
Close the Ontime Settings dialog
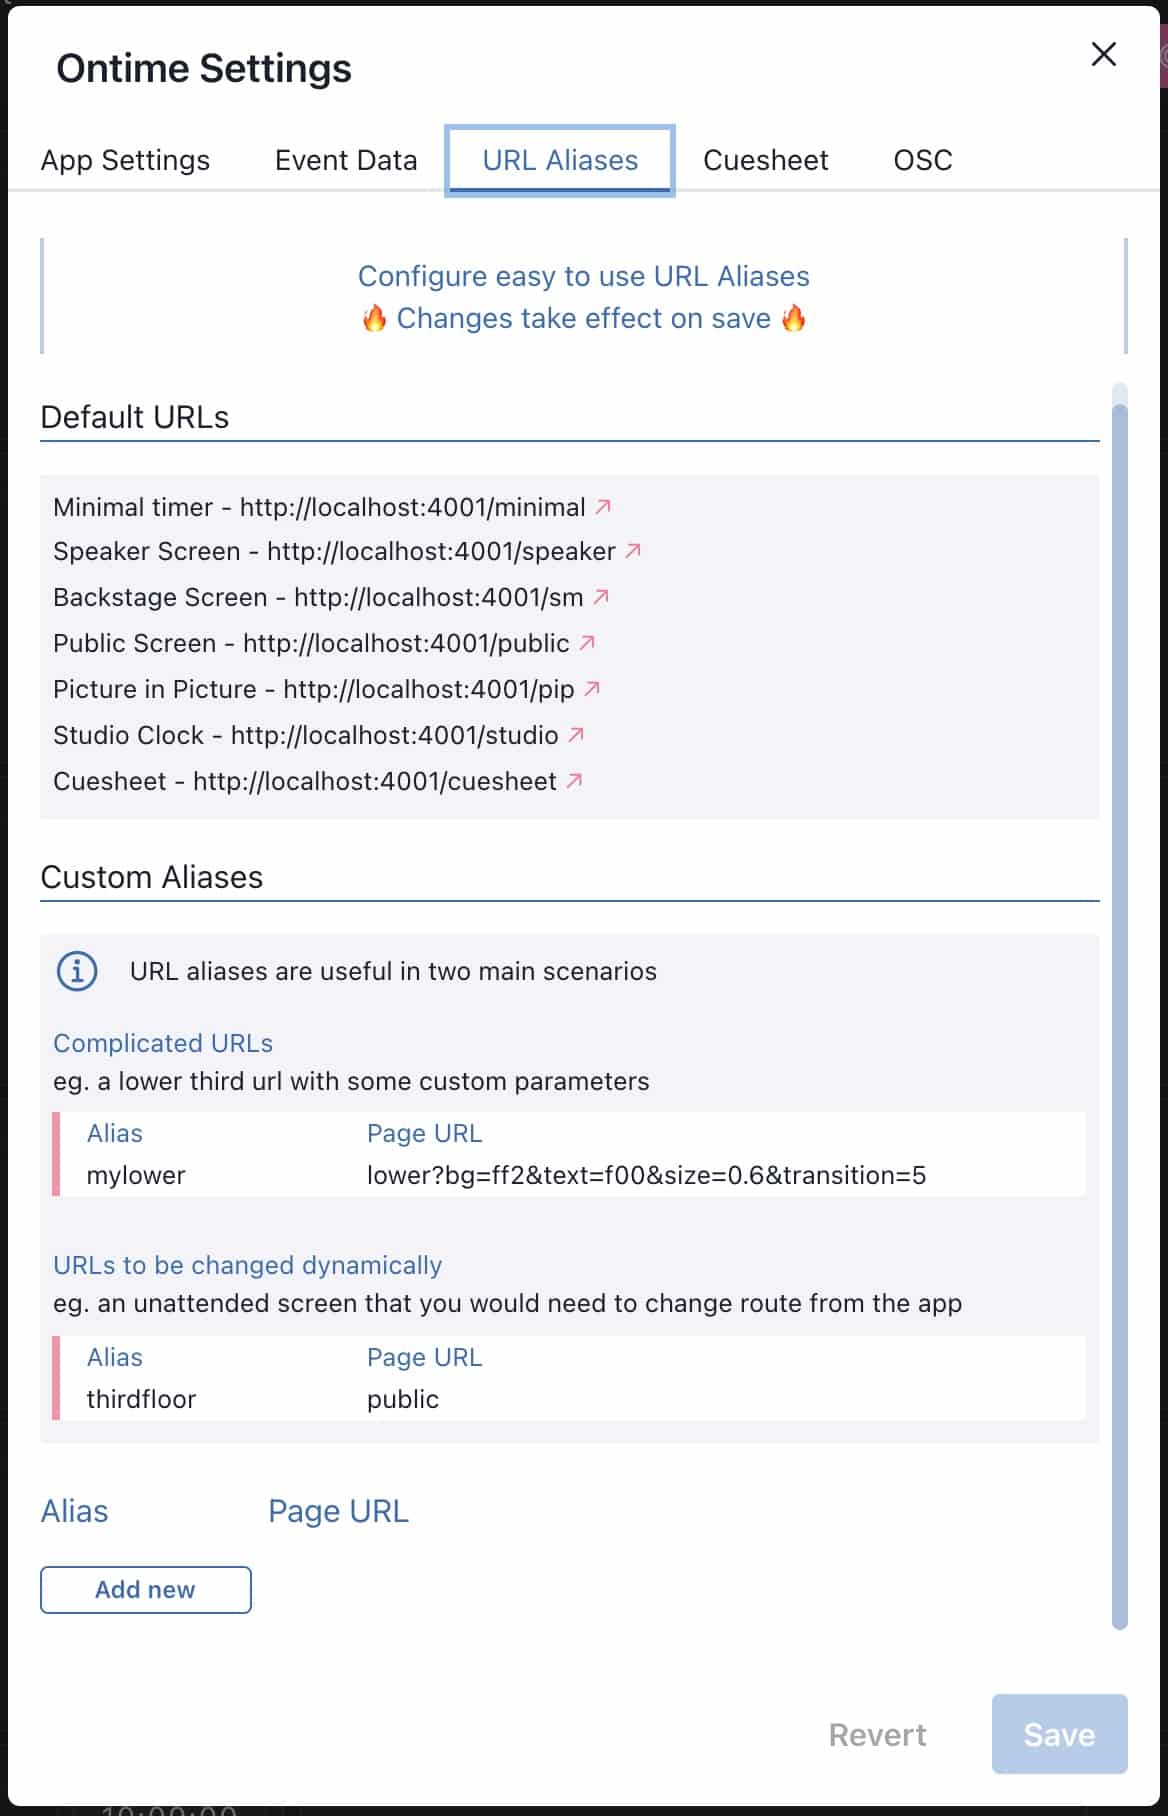click(1103, 54)
